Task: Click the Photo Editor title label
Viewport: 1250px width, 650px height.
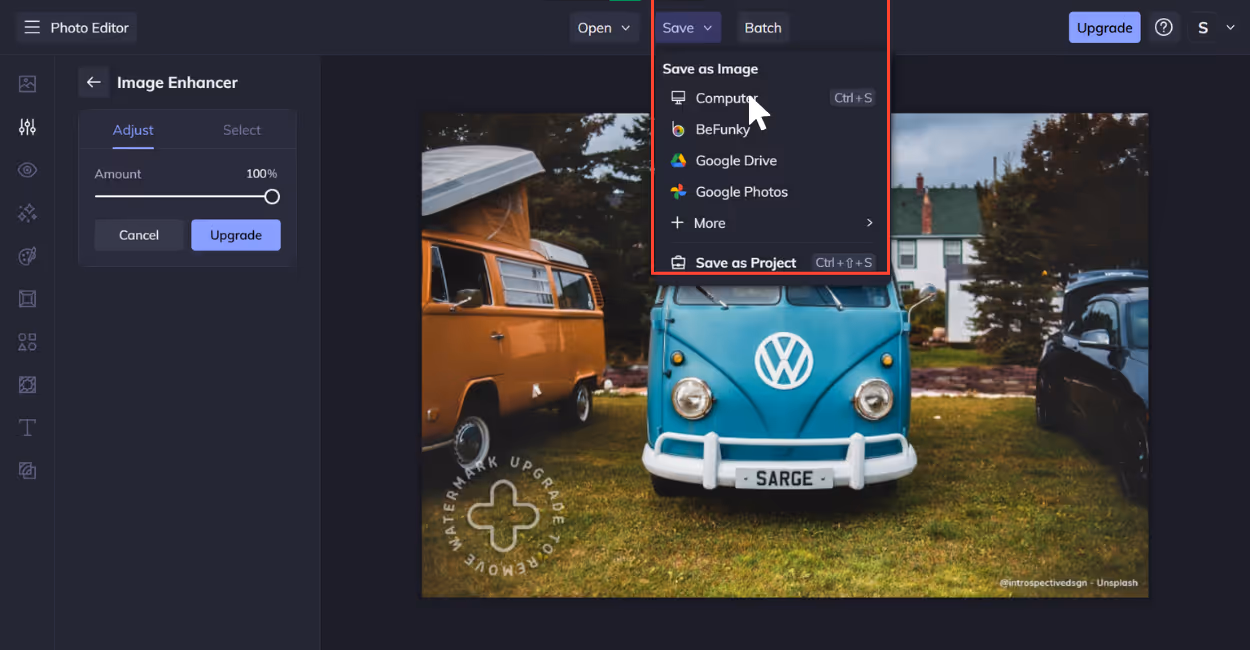Action: click(90, 28)
